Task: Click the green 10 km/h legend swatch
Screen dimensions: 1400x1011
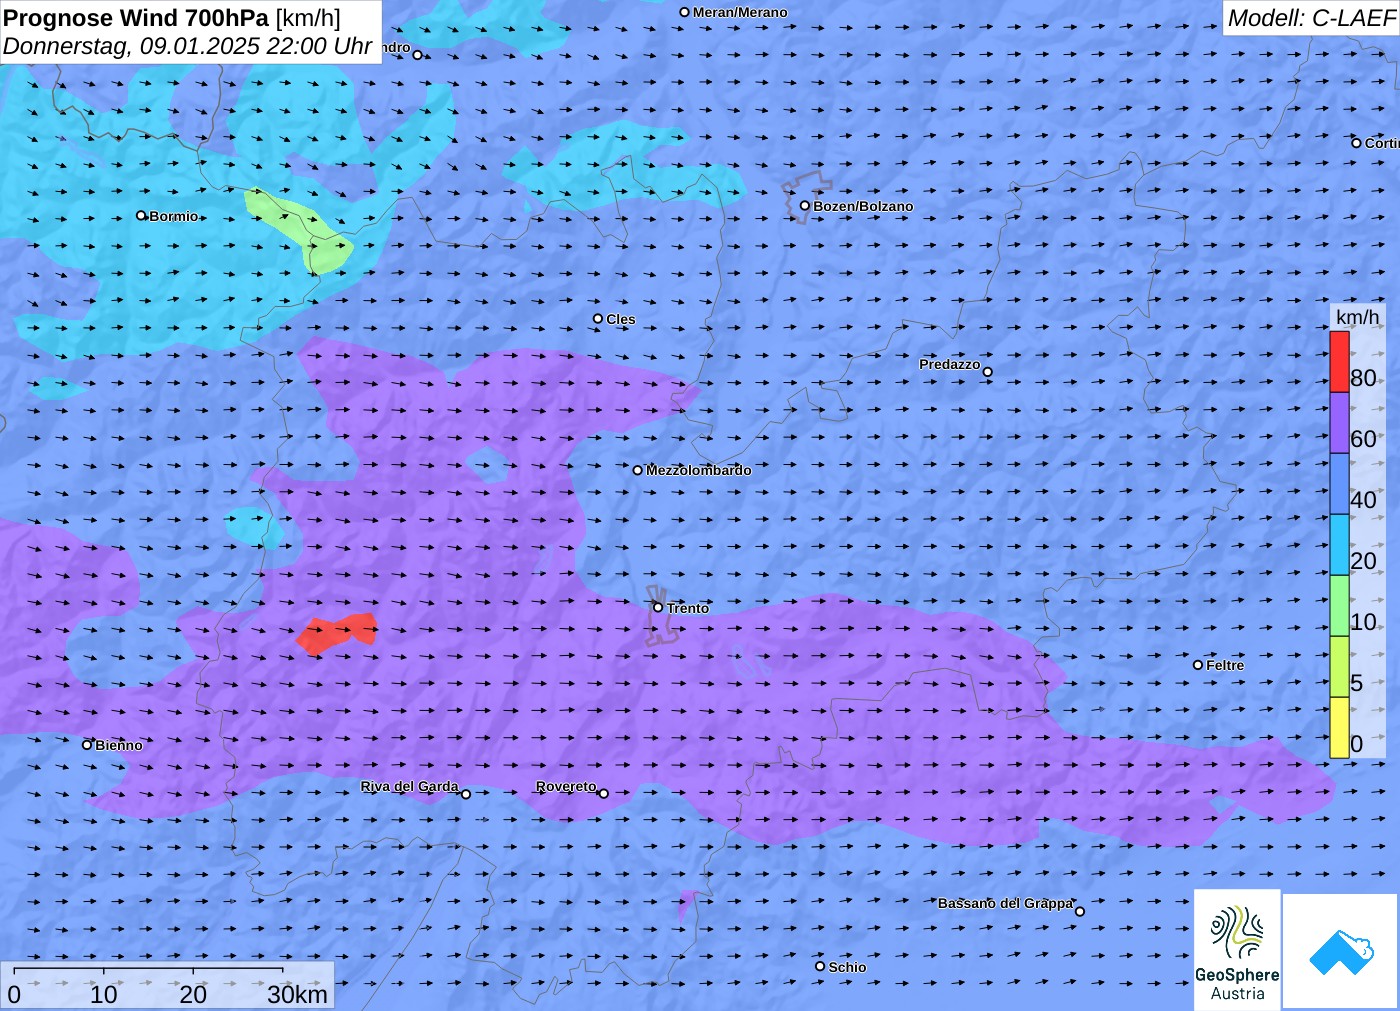Action: (x=1339, y=606)
